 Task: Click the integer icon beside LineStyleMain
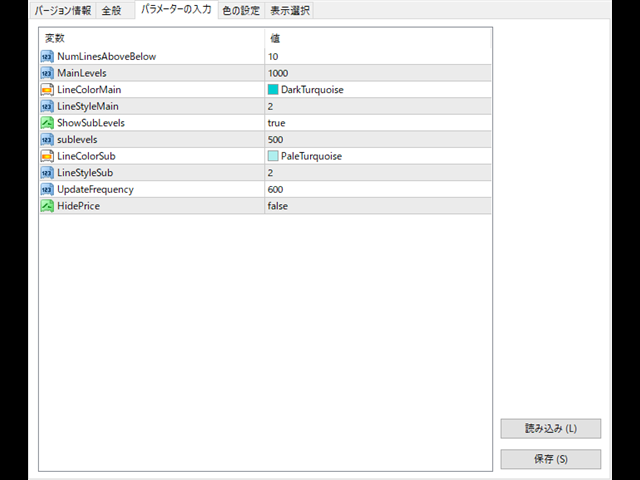coord(47,106)
